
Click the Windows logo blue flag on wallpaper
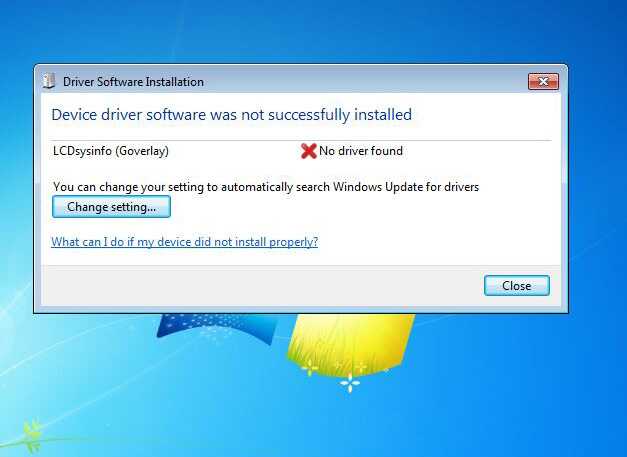[x=217, y=329]
